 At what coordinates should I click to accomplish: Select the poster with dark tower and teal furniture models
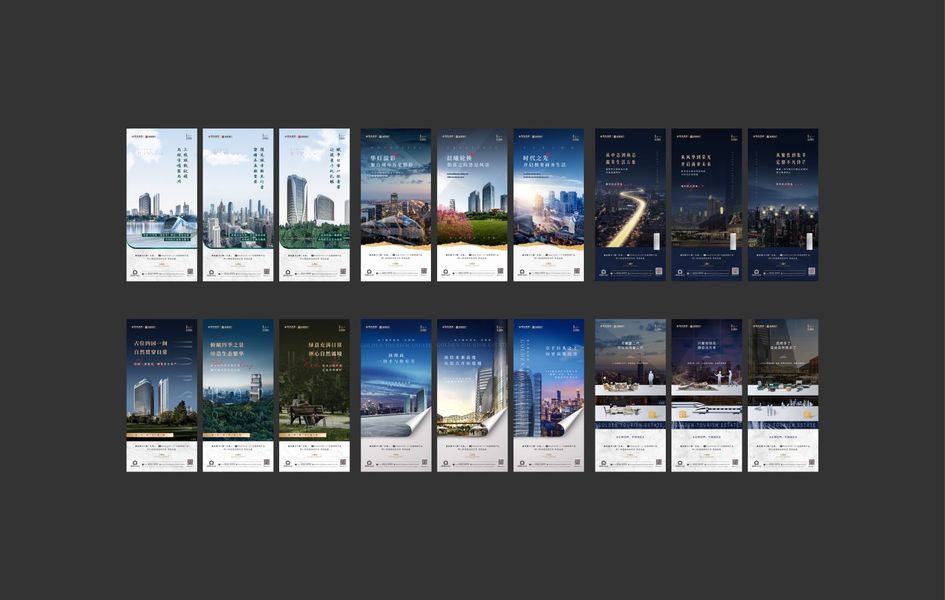[783, 395]
